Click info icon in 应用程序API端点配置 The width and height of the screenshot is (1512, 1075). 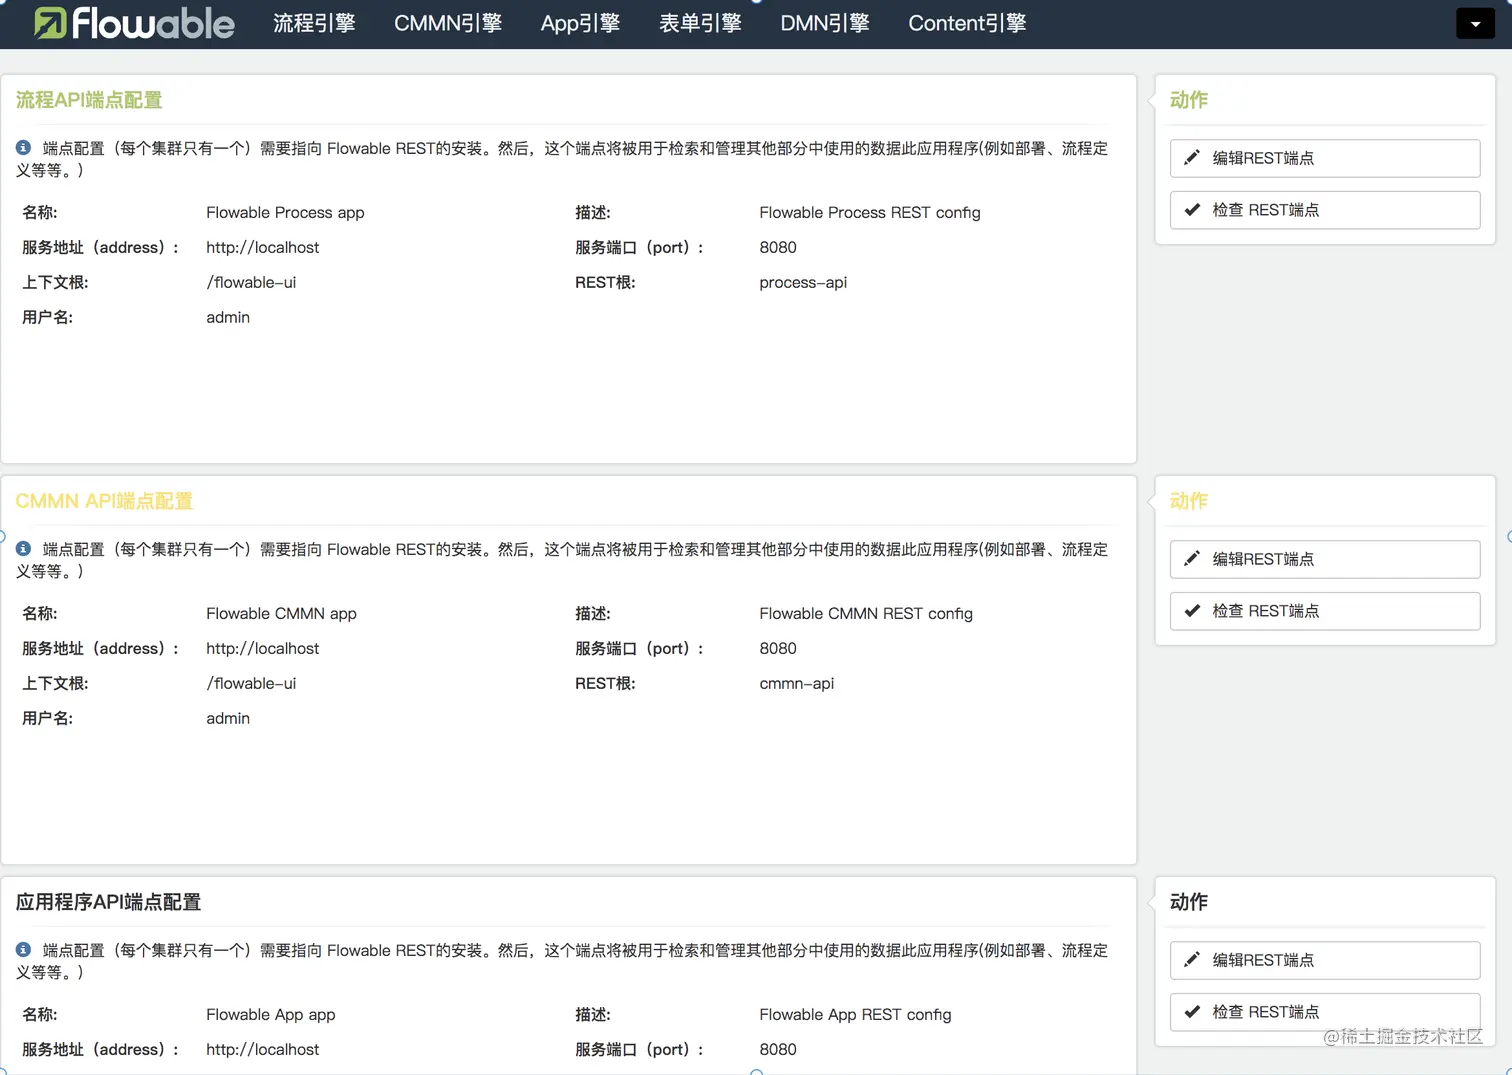coord(24,950)
